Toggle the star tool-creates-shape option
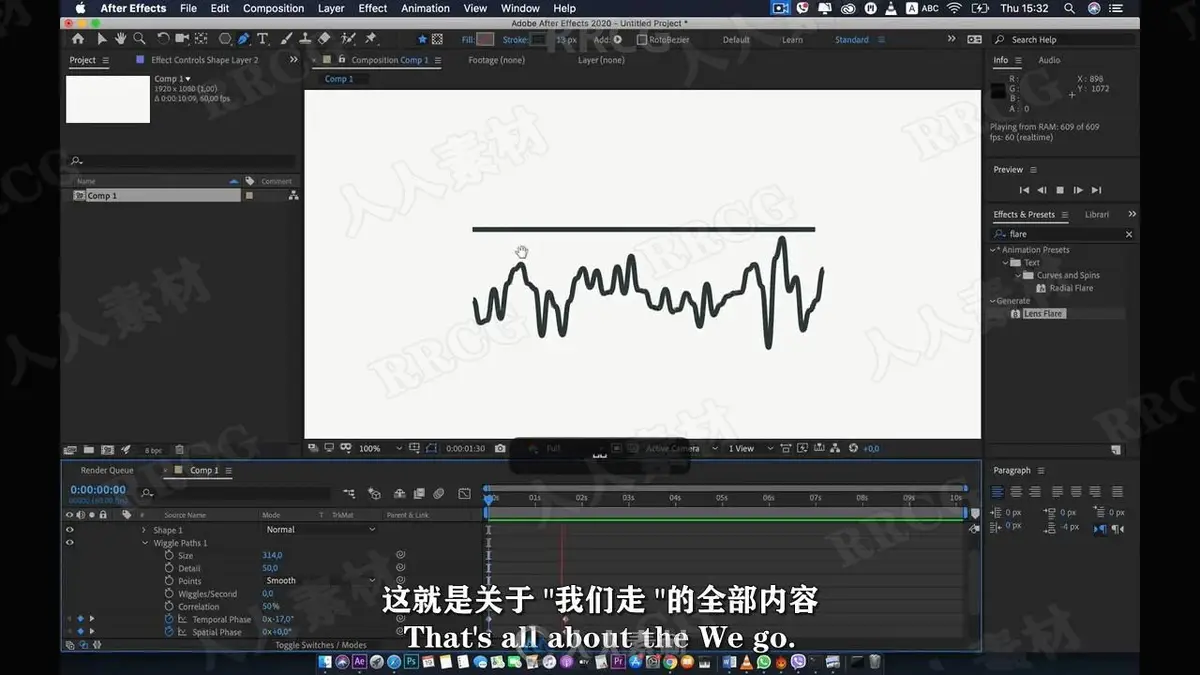1200x675 pixels. pos(422,39)
